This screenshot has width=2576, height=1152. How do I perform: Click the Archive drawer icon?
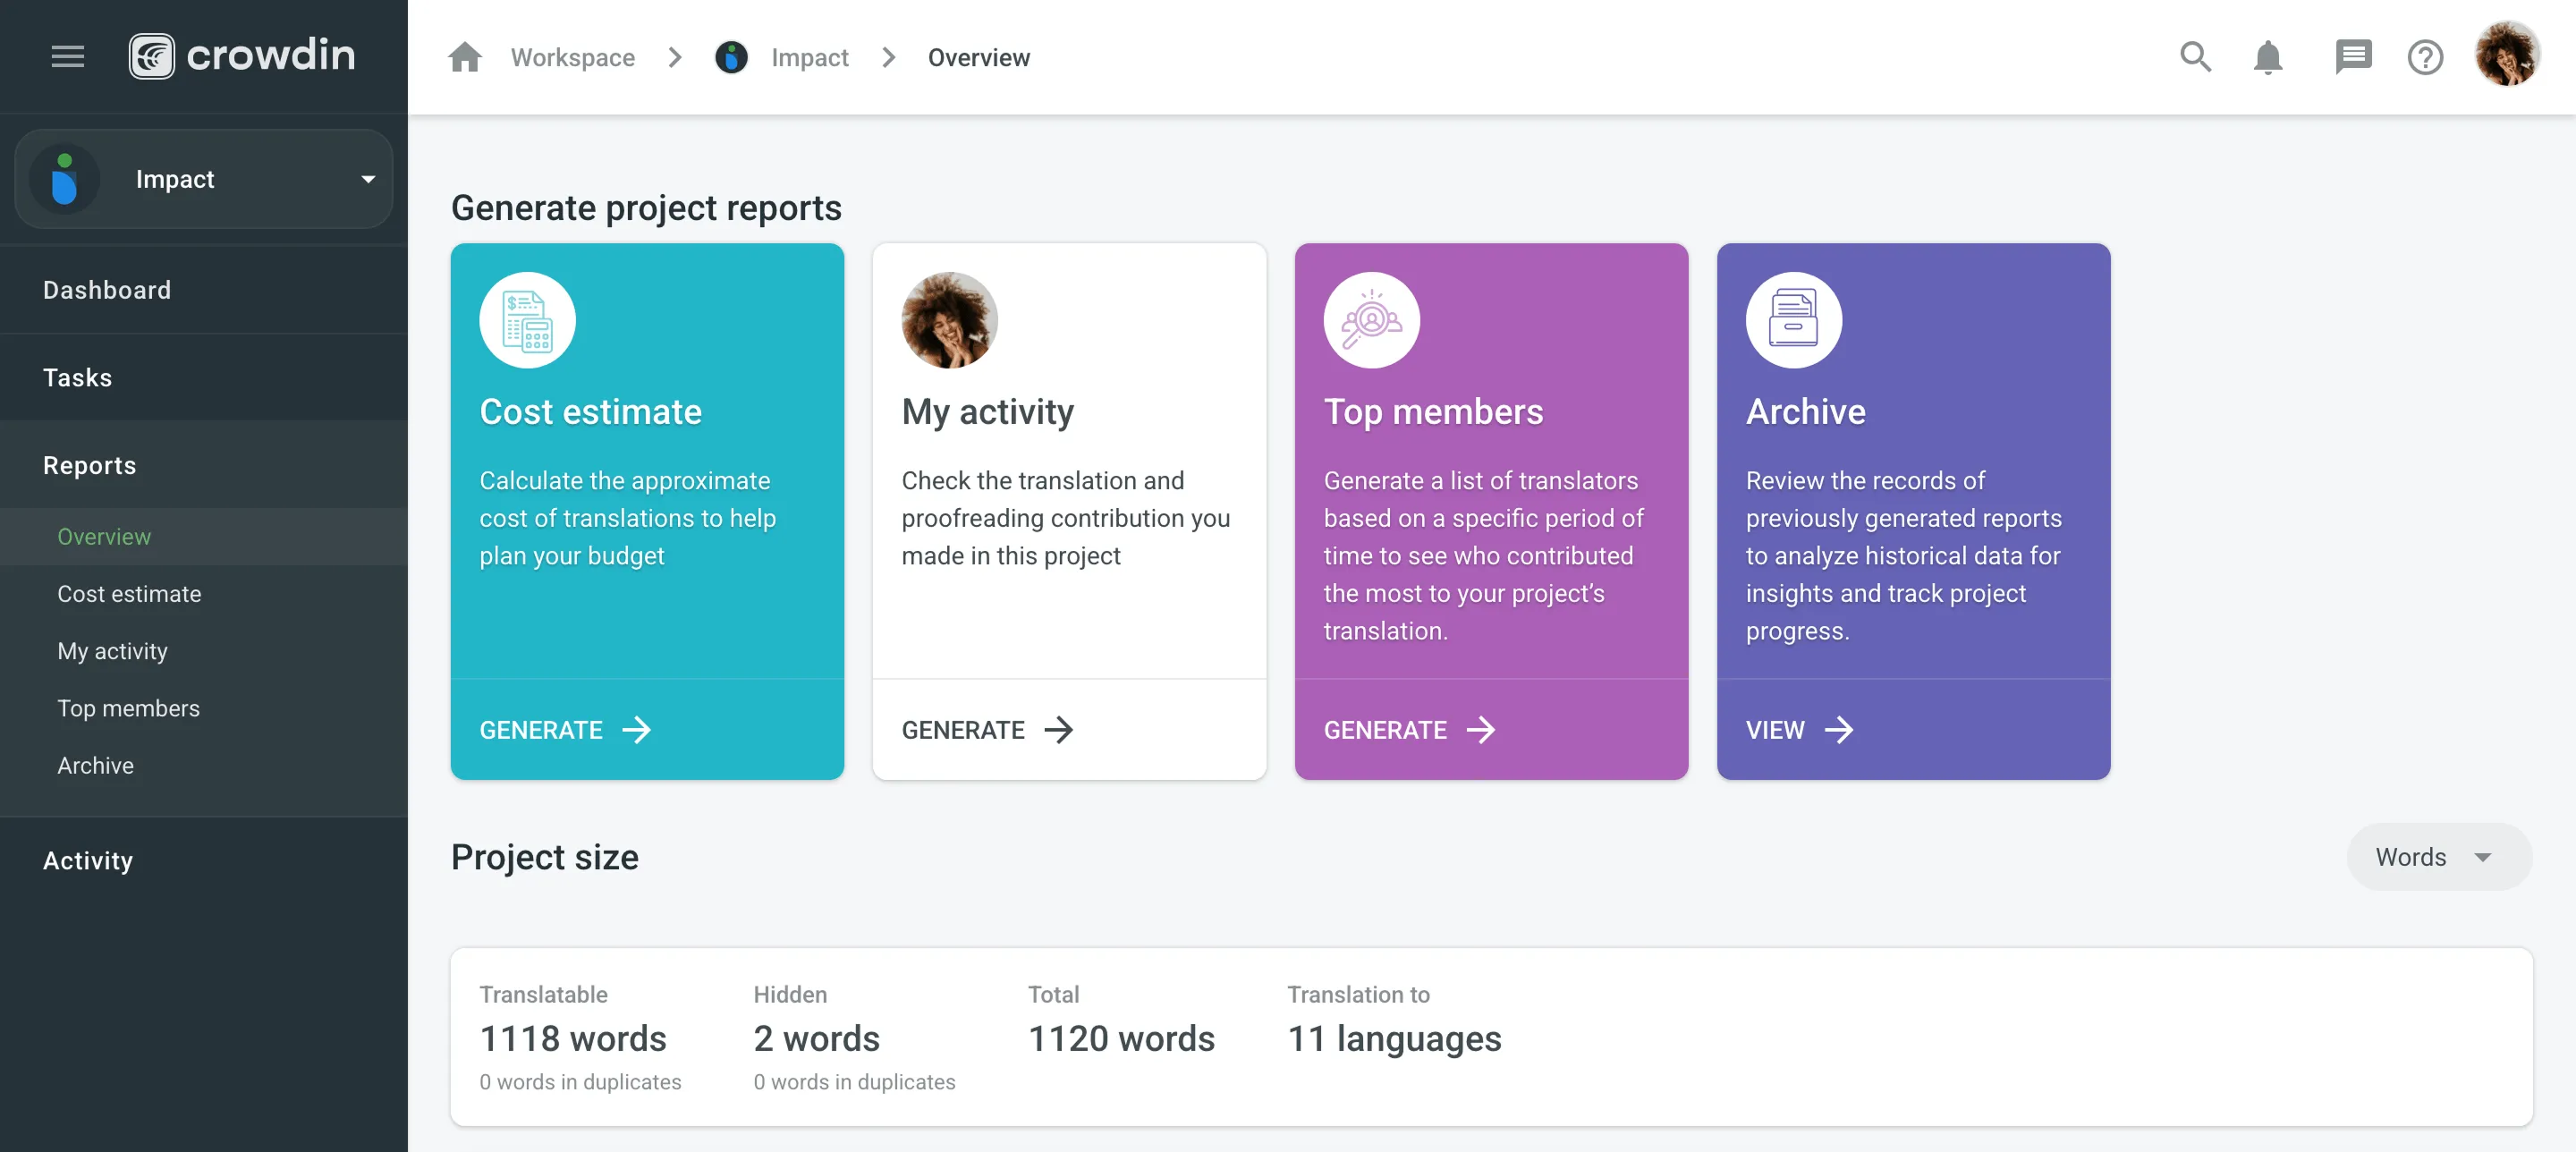point(1793,320)
